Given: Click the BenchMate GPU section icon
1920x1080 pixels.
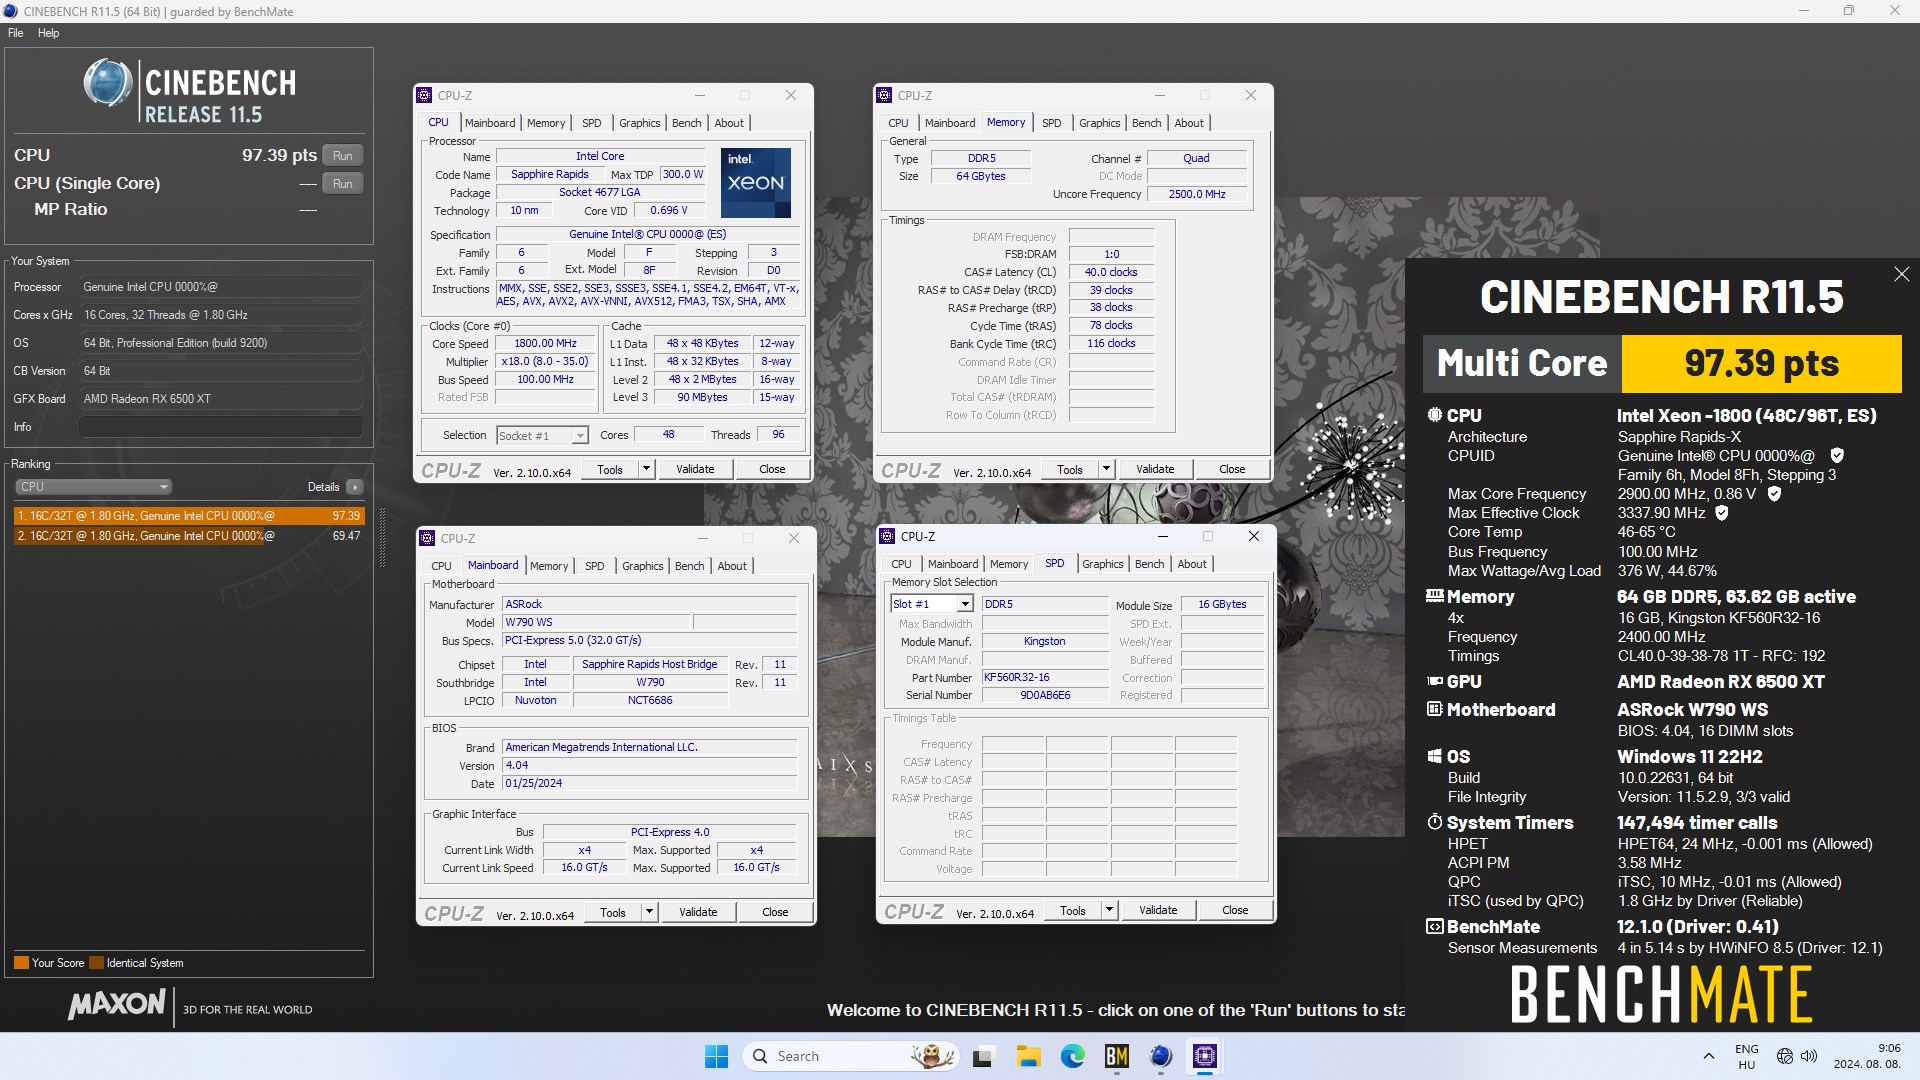Looking at the screenshot, I should 1435,681.
